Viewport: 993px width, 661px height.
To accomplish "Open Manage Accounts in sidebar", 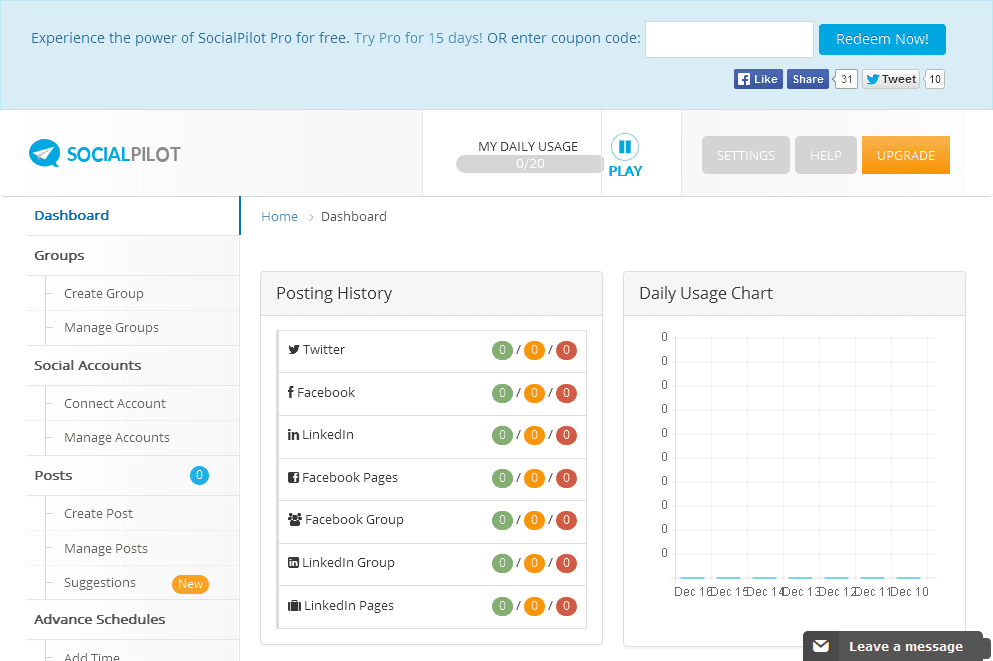I will pyautogui.click(x=117, y=438).
